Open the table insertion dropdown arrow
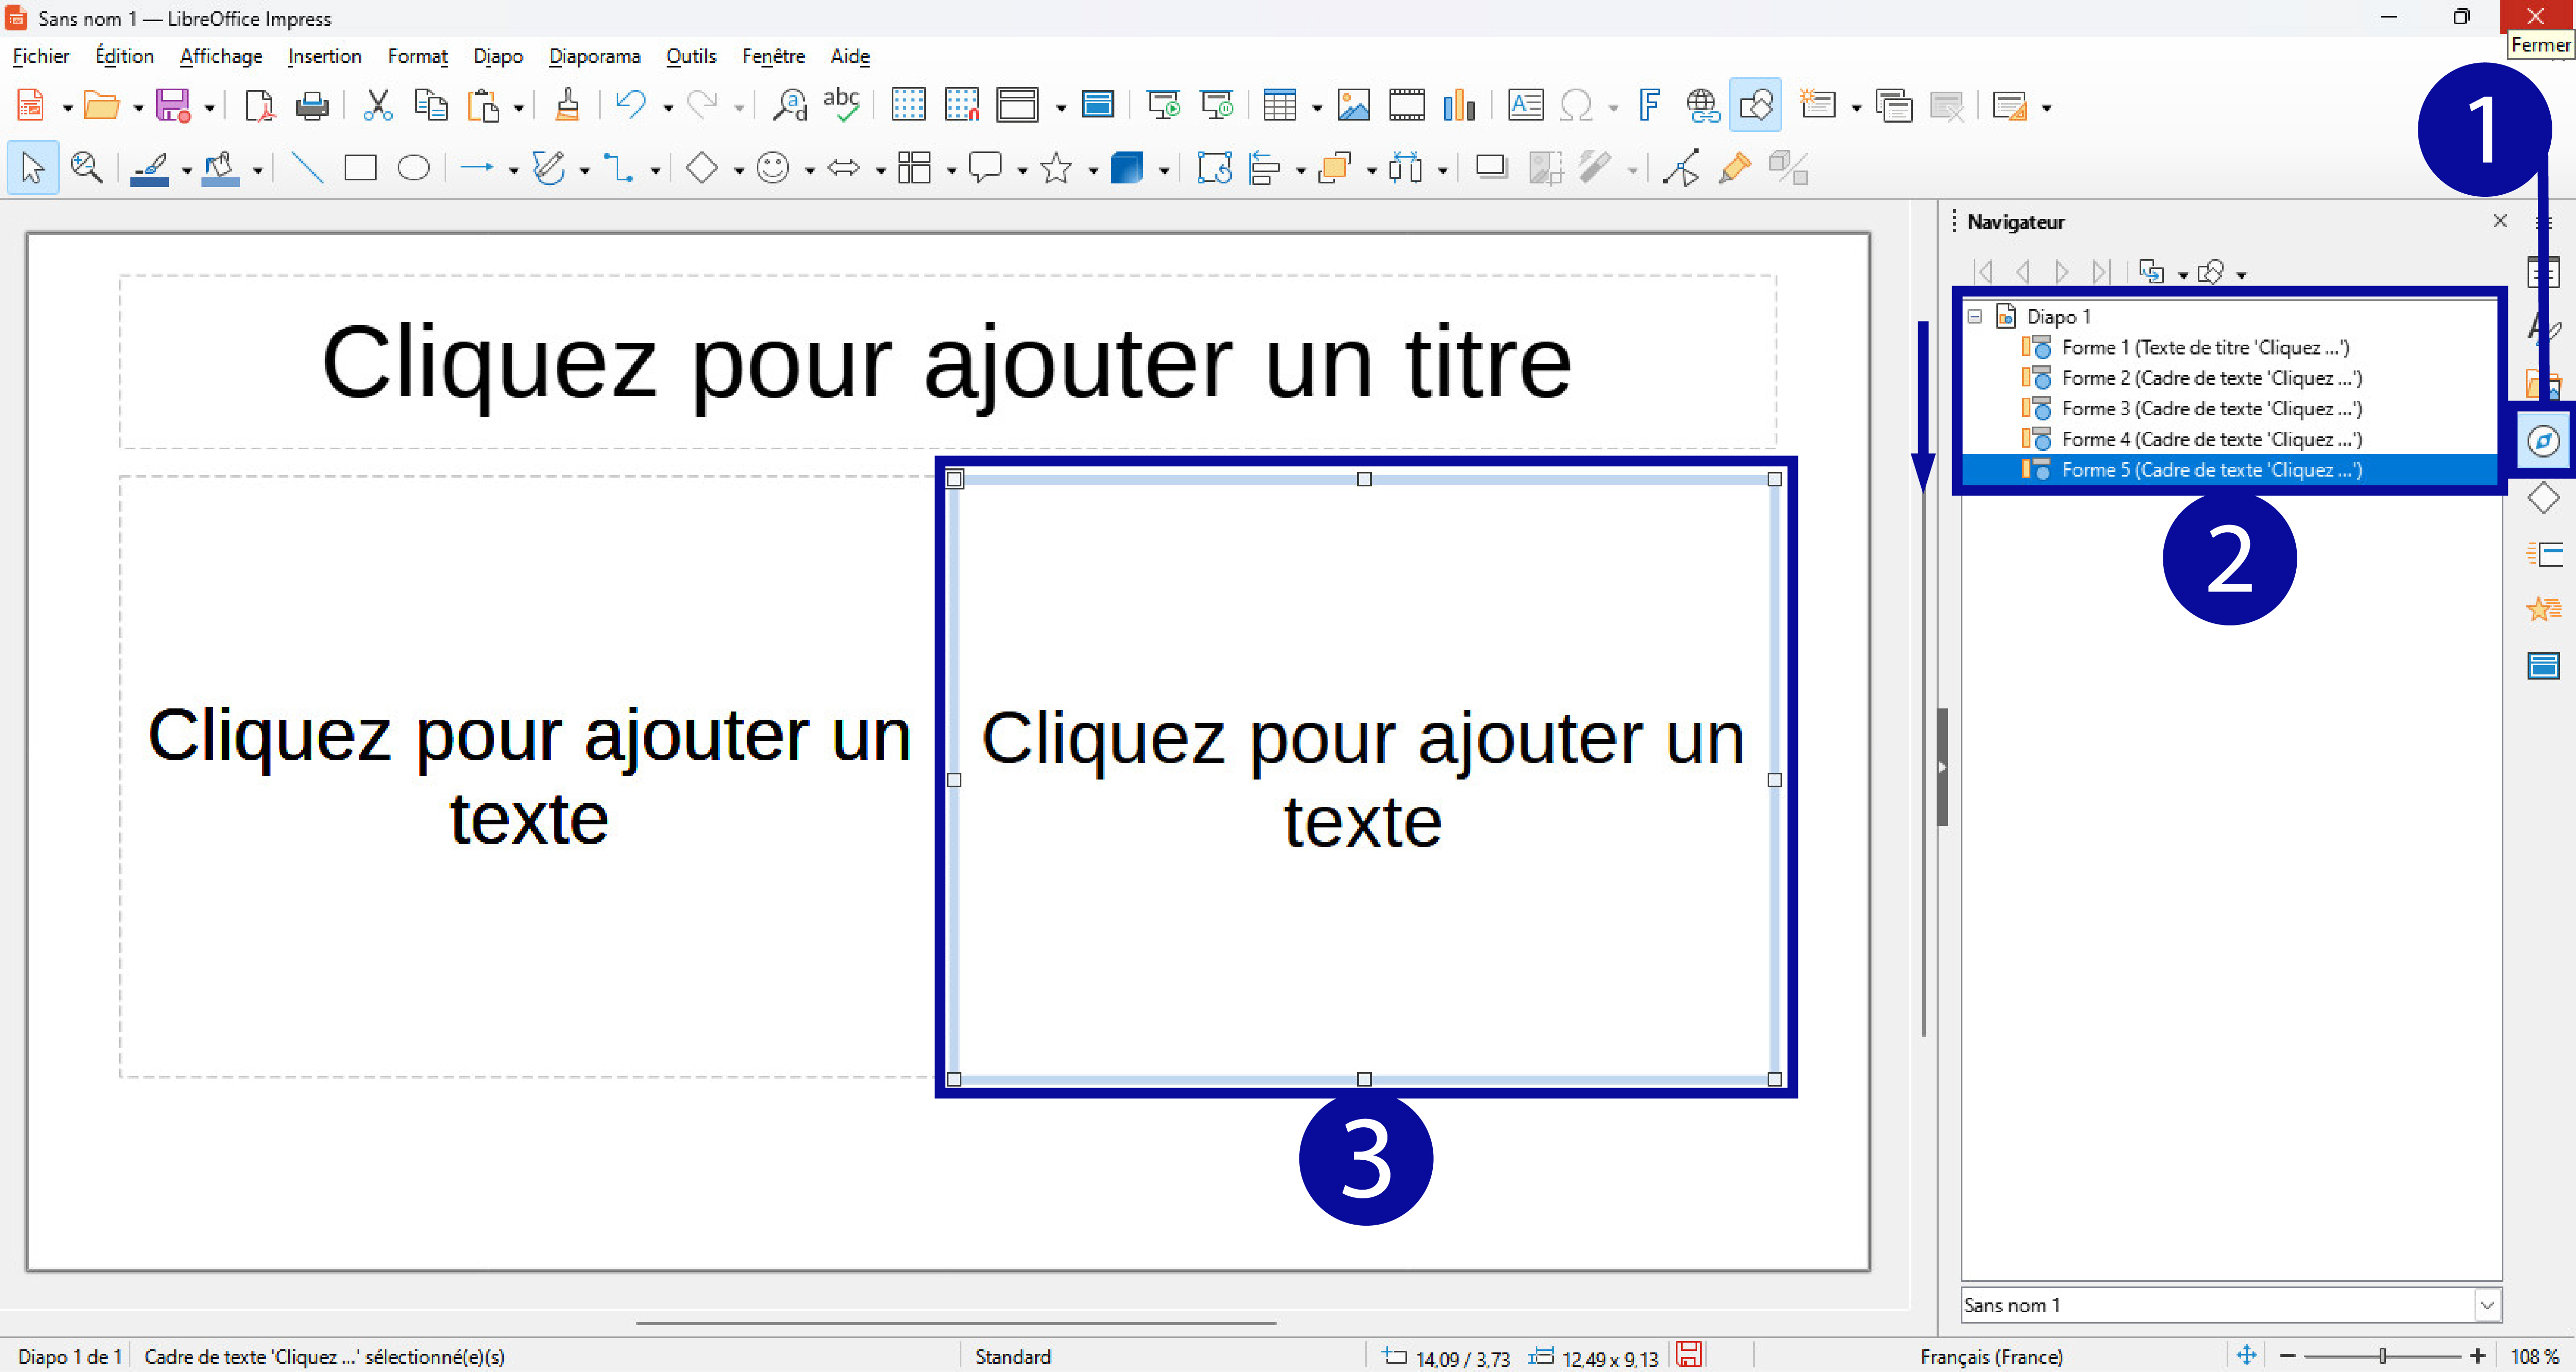This screenshot has height=1372, width=2576. 1316,107
